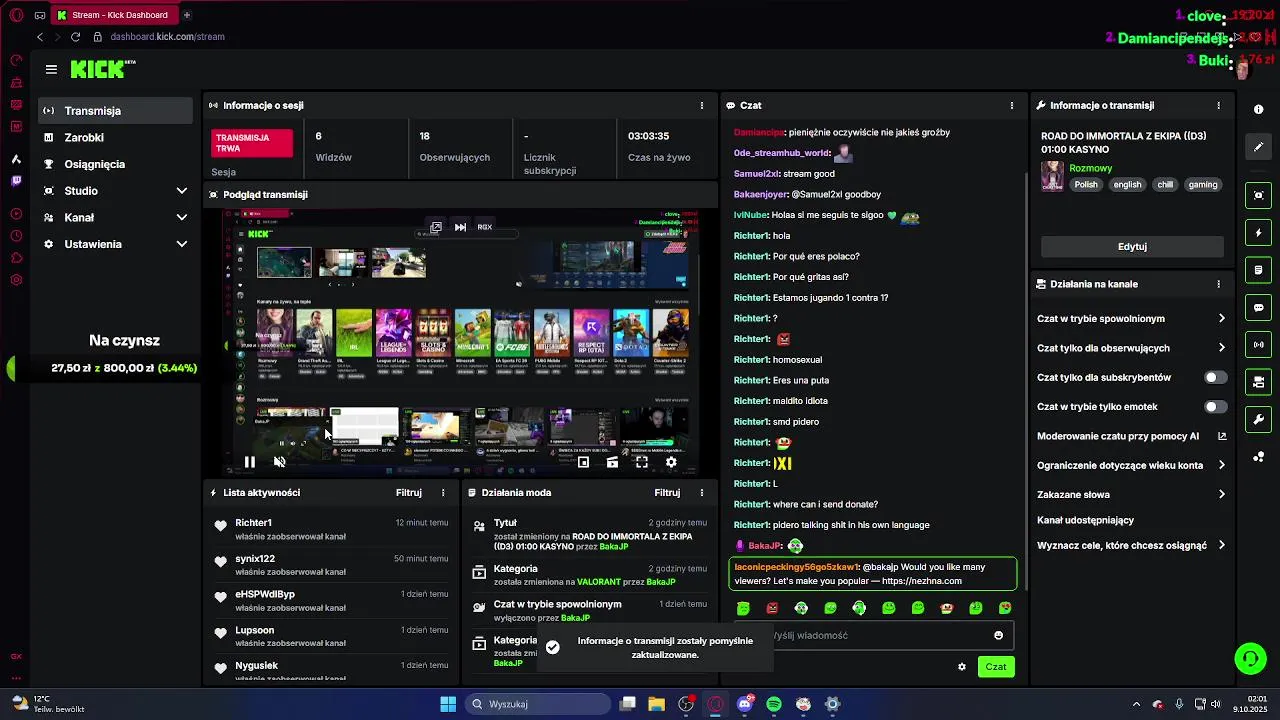1280x720 pixels.
Task: Open Discord from the taskbar
Action: (x=745, y=704)
